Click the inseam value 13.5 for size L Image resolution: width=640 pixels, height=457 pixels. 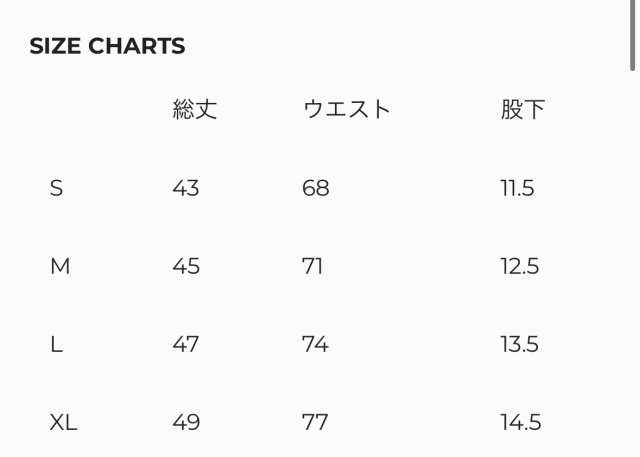[520, 344]
